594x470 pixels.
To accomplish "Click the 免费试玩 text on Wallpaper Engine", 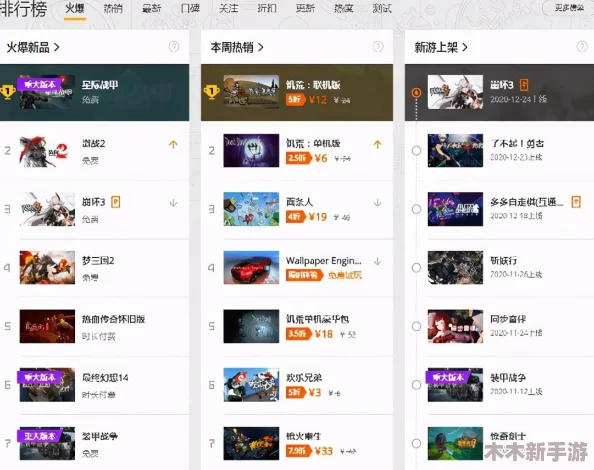I will coord(345,275).
